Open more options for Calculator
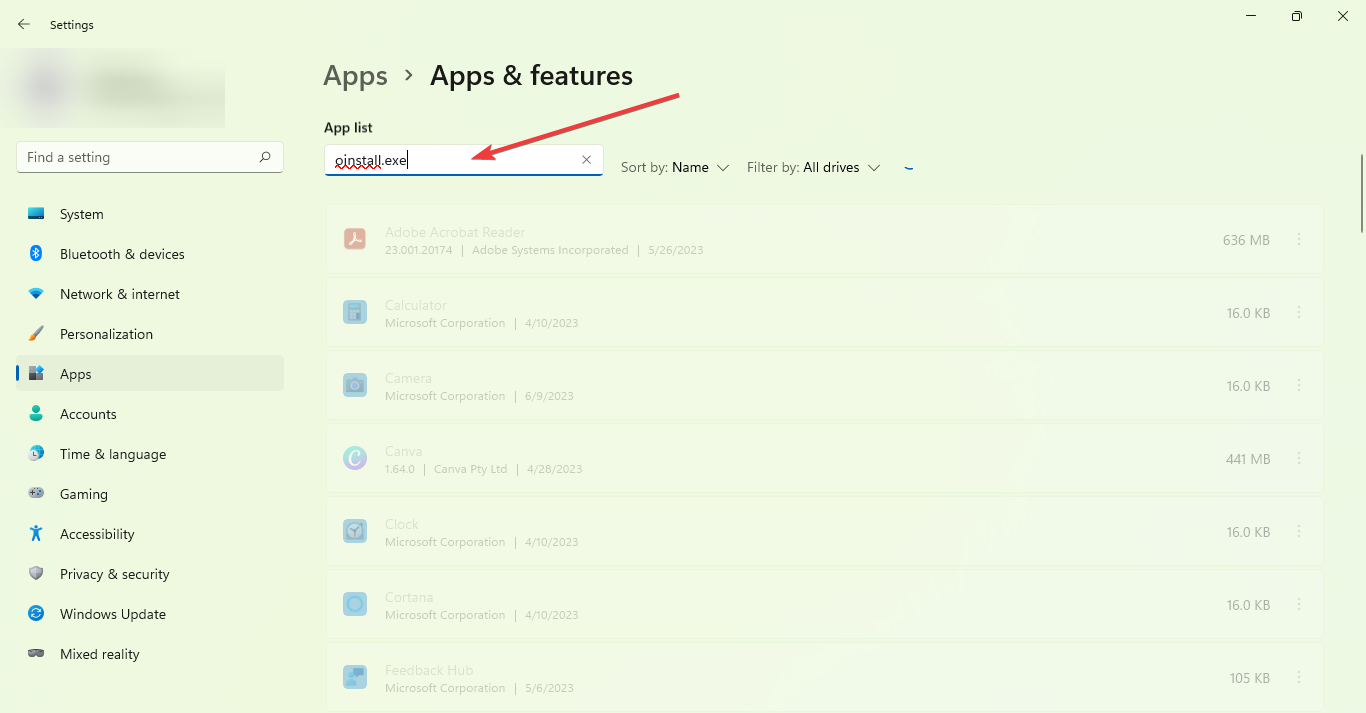Image resolution: width=1366 pixels, height=713 pixels. [1299, 313]
